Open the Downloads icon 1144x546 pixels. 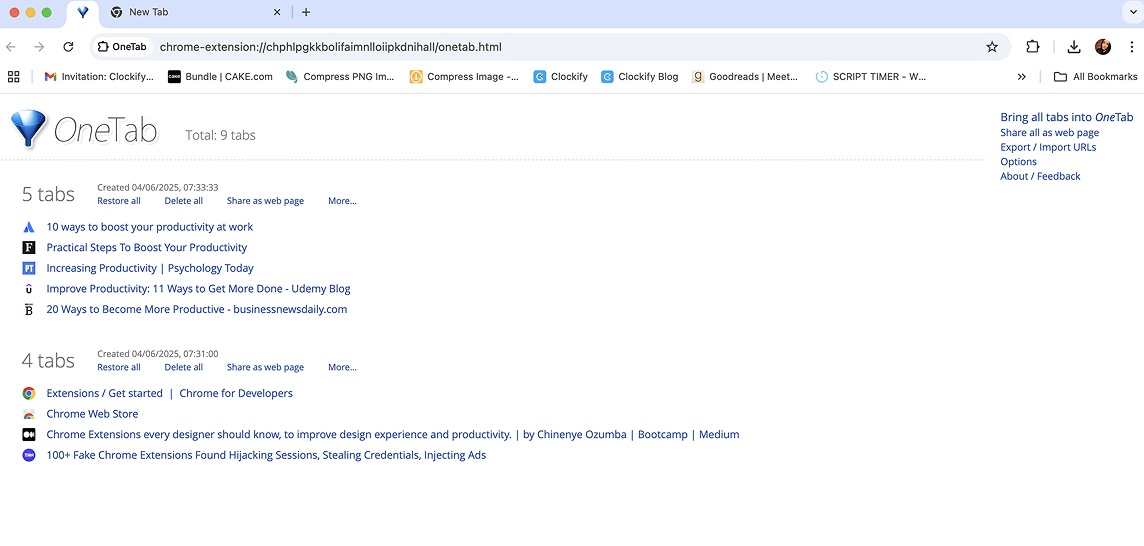point(1073,47)
